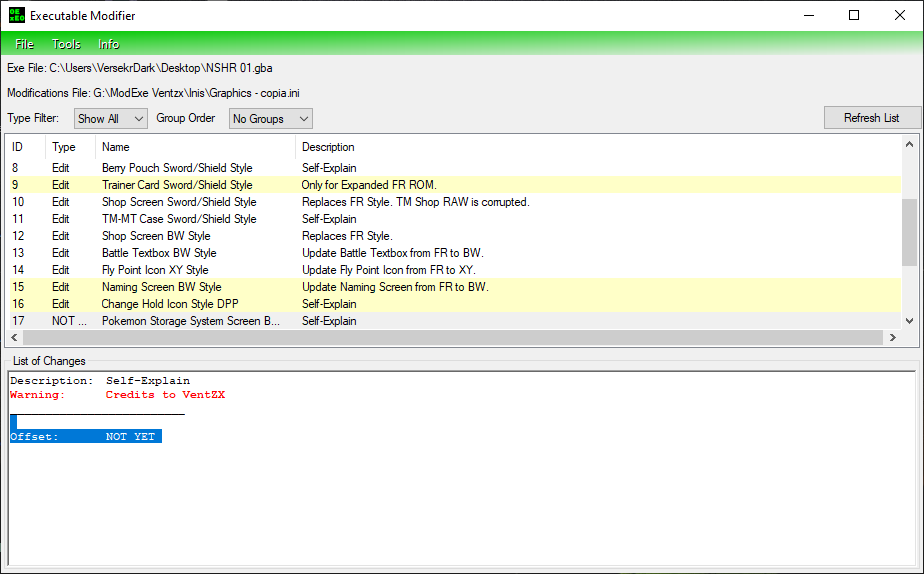Select Change Hold Icon Style DPP row
Screen dimensions: 924x574
[172, 304]
